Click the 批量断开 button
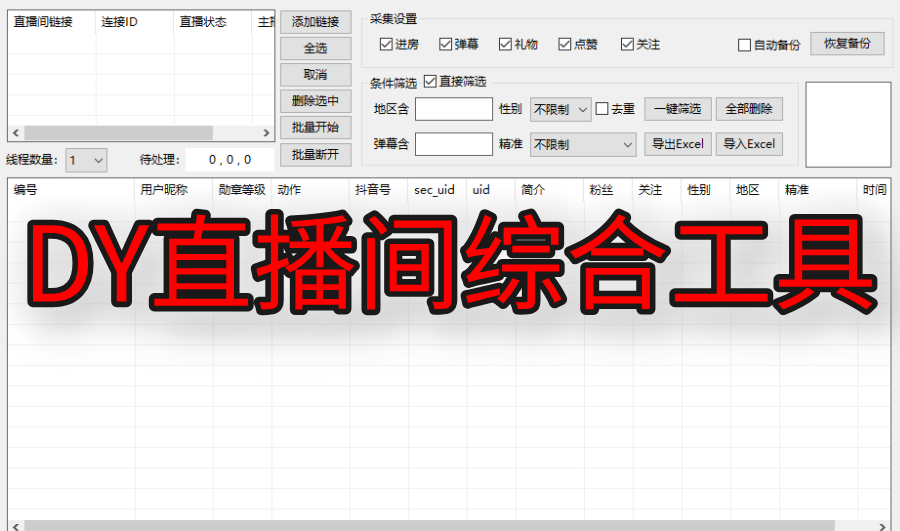The height and width of the screenshot is (531, 900). click(315, 155)
